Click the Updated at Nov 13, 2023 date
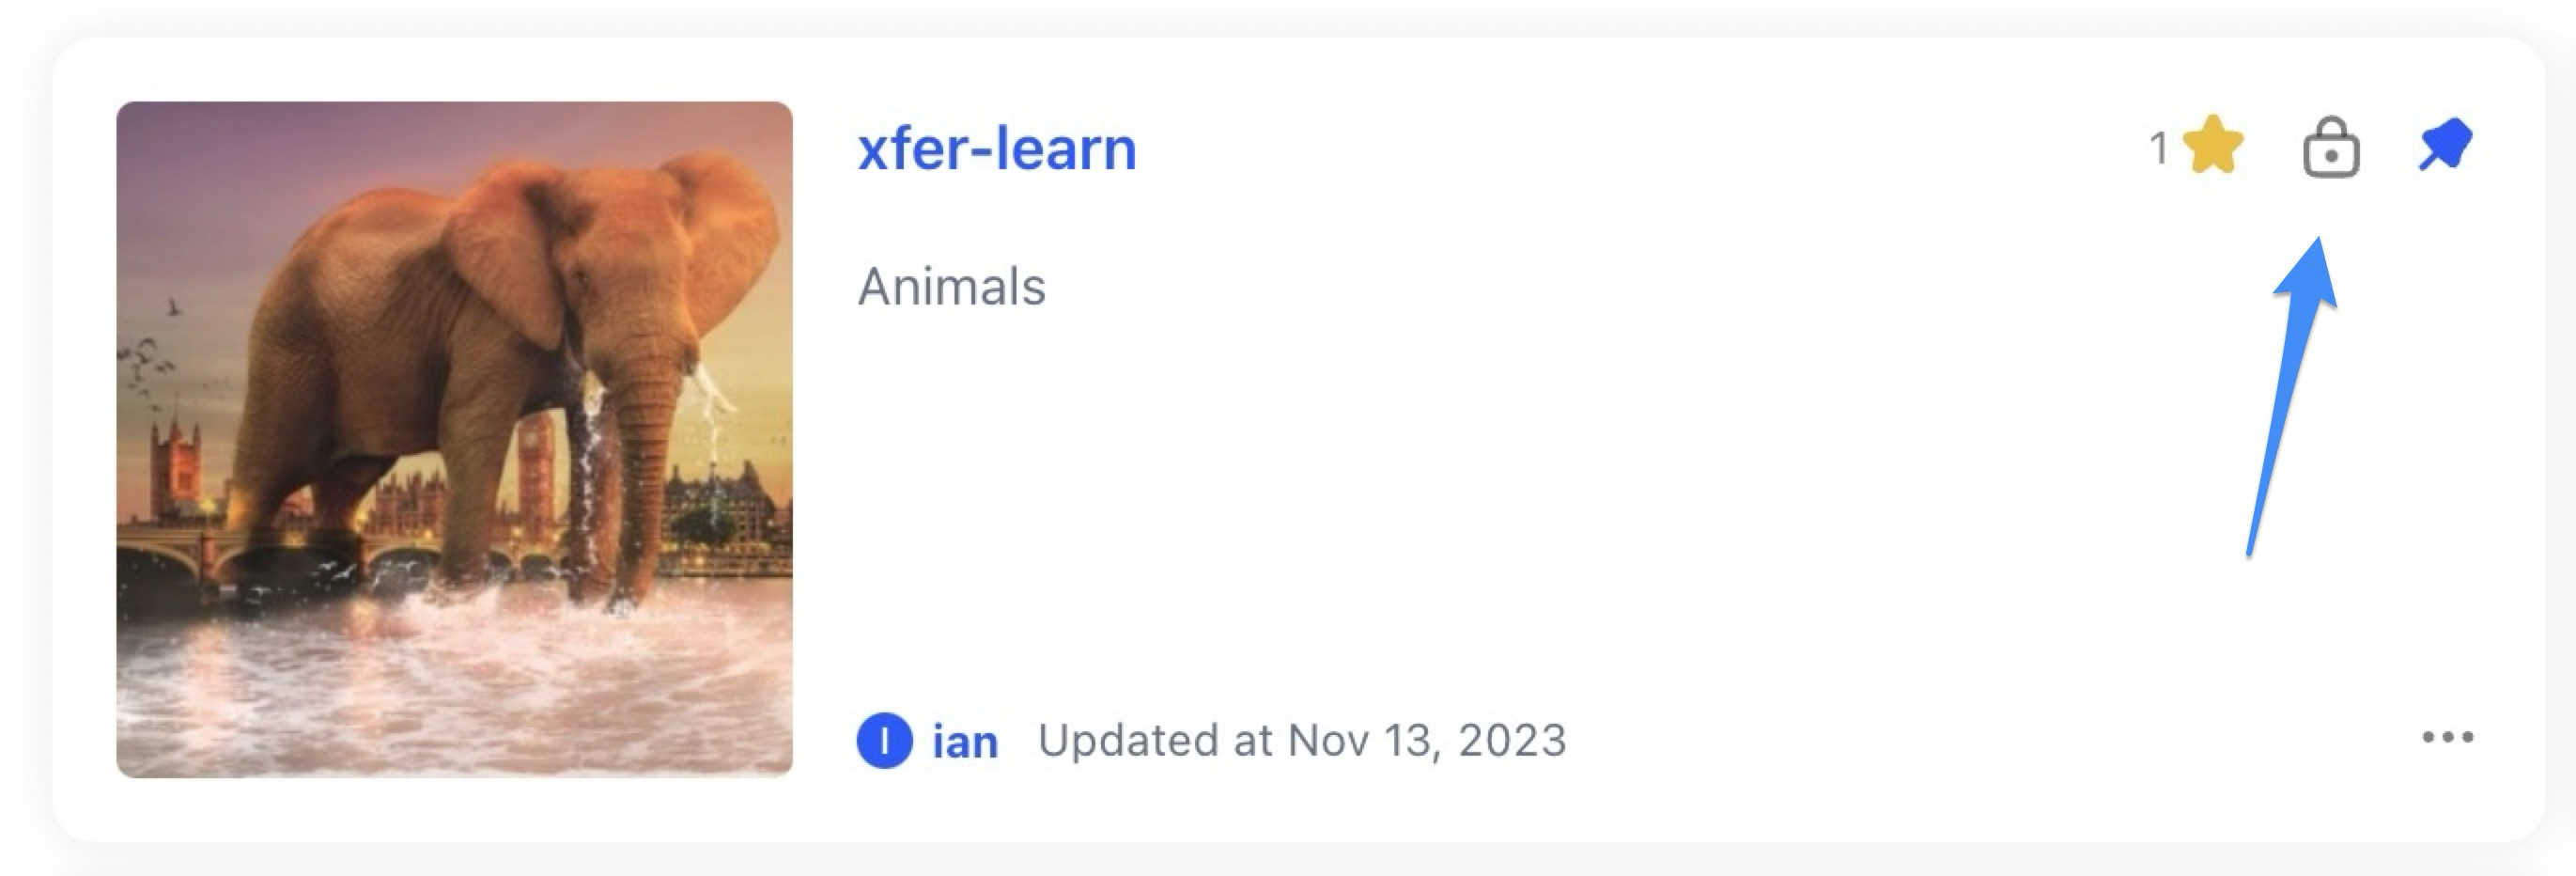Viewport: 2576px width, 876px height. [x=1302, y=741]
